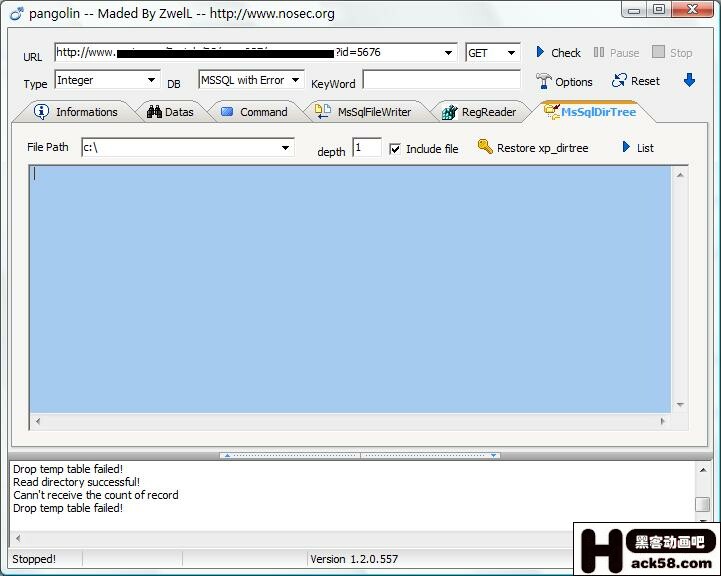Open the DB dropdown showing MSSQL with Error
The image size is (721, 576).
(x=296, y=80)
